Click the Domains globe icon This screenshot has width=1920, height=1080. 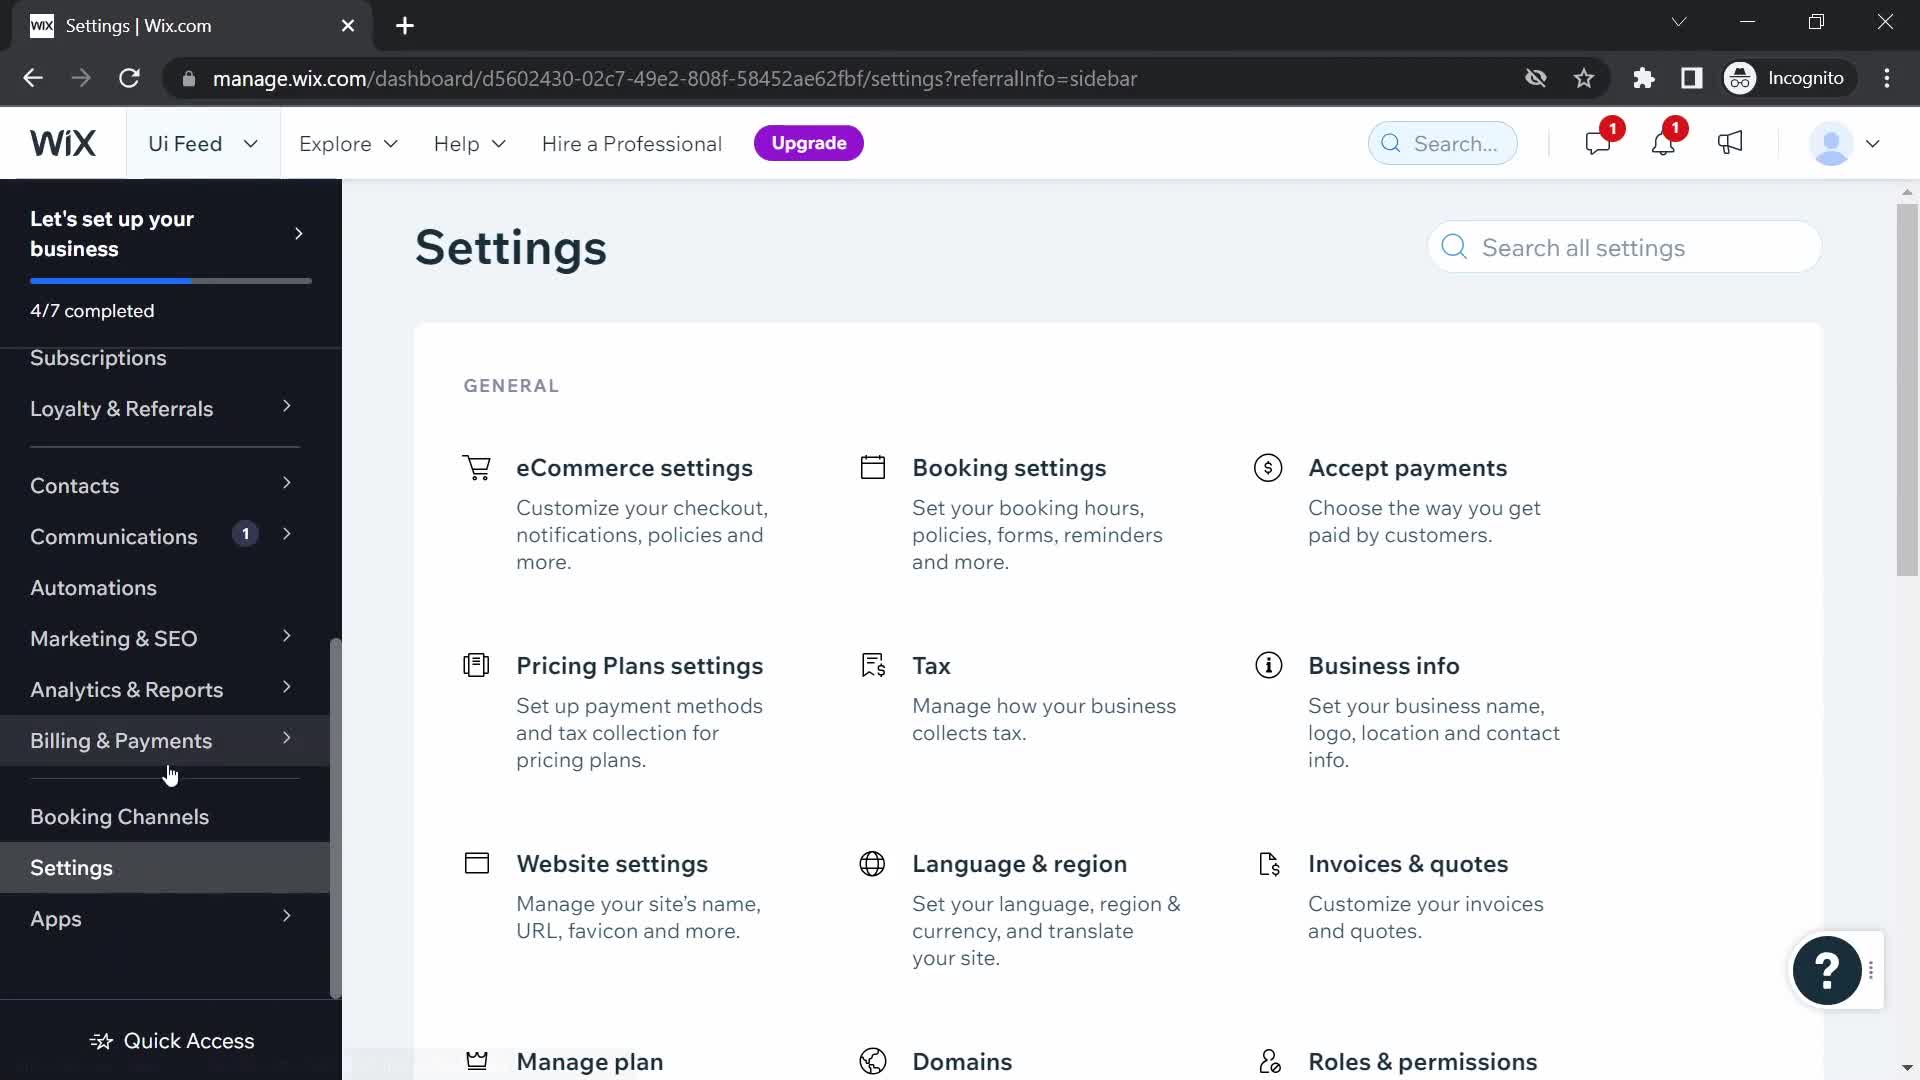pos(872,1061)
